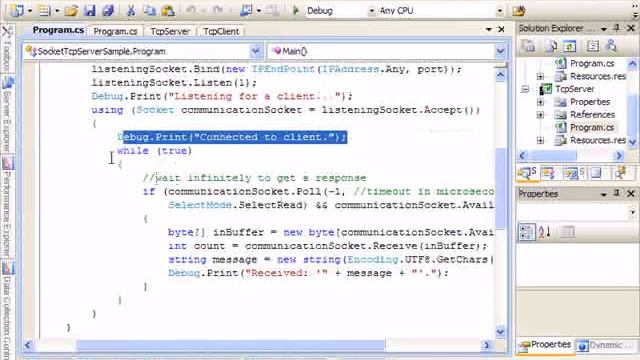
Task: Switch to the second non-bold Program.cs tab
Action: pyautogui.click(x=115, y=31)
